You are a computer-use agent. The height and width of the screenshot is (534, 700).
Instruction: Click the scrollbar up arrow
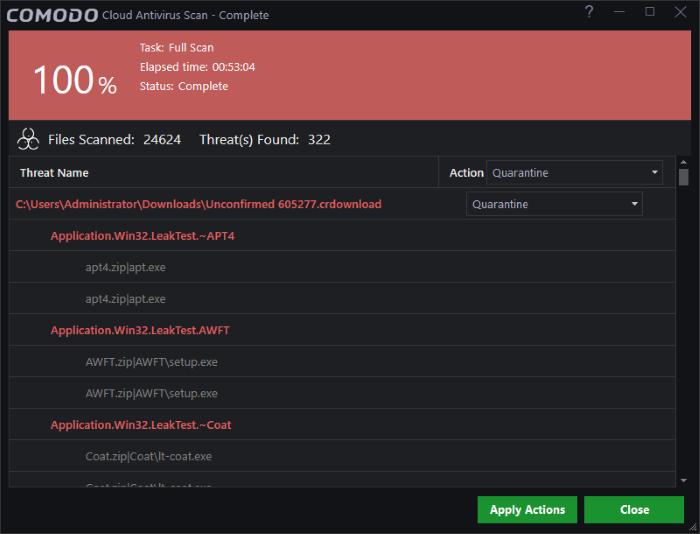[x=683, y=162]
